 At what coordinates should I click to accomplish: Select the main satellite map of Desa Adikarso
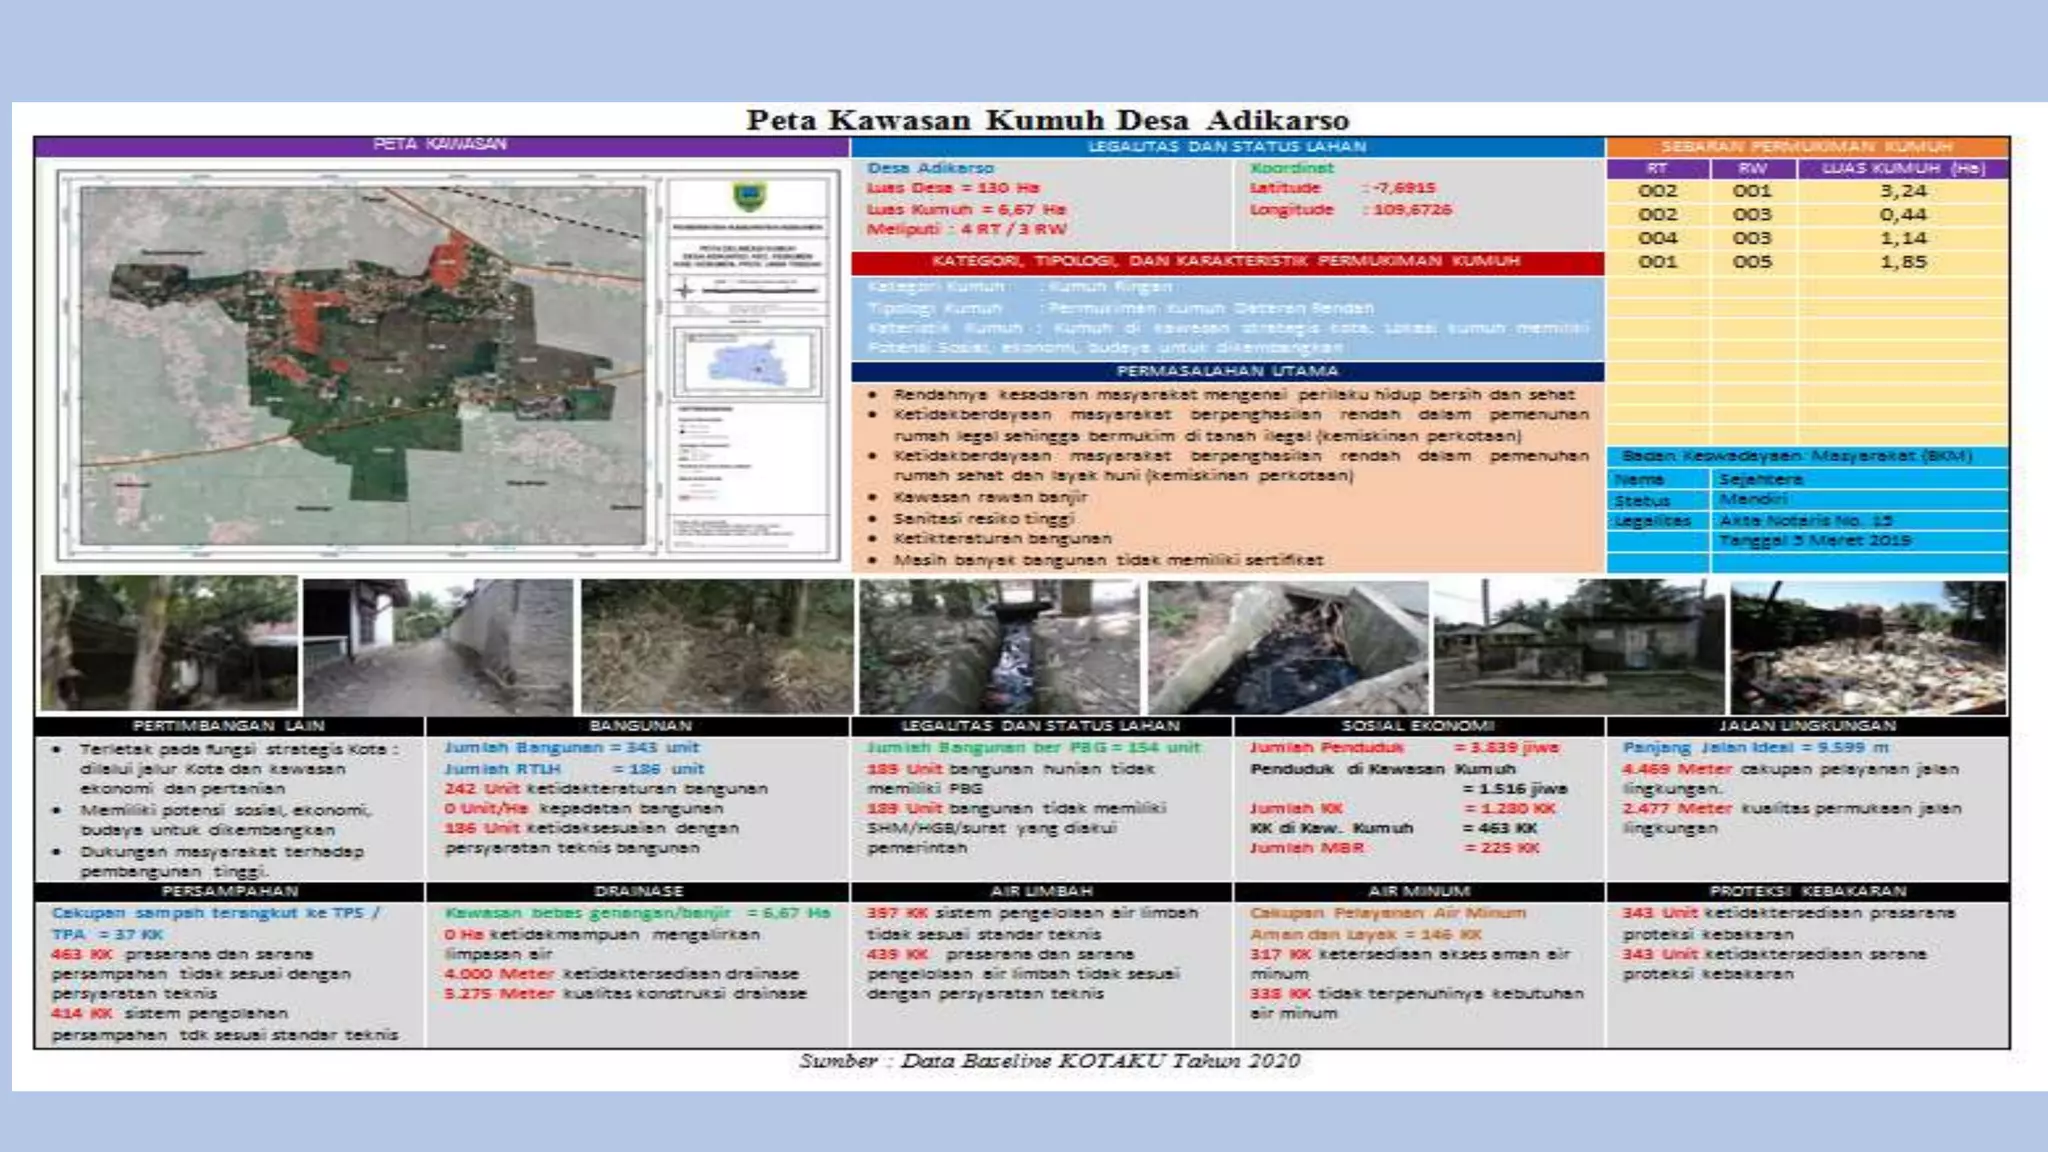pyautogui.click(x=362, y=367)
